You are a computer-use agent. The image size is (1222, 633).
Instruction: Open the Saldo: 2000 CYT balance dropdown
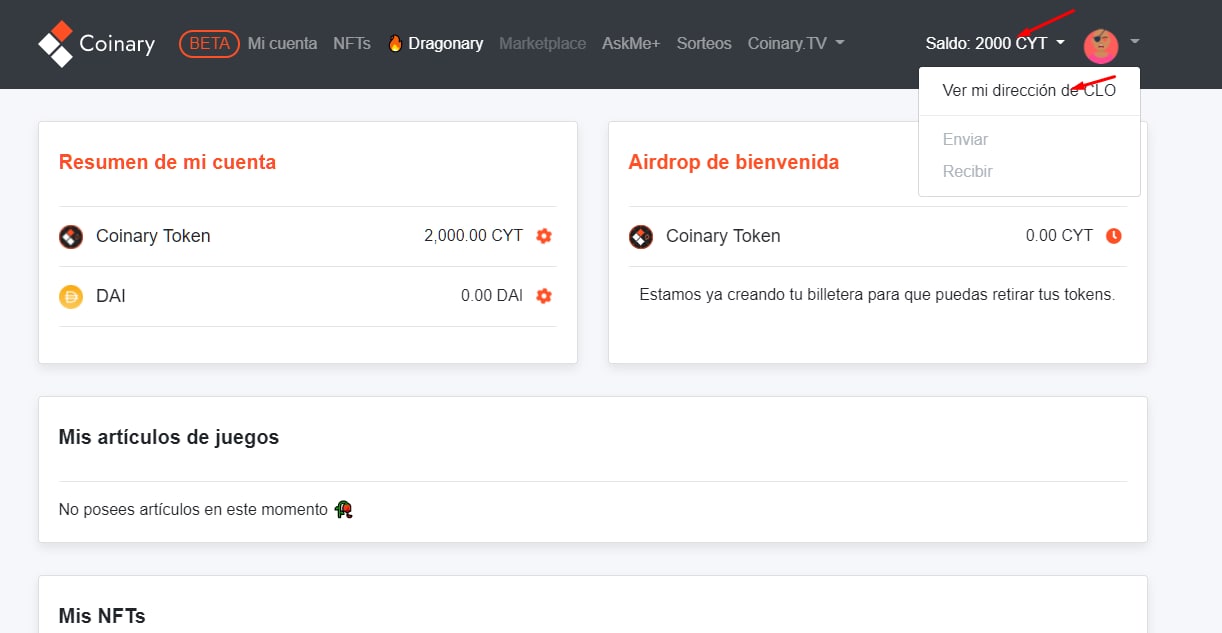coord(995,44)
